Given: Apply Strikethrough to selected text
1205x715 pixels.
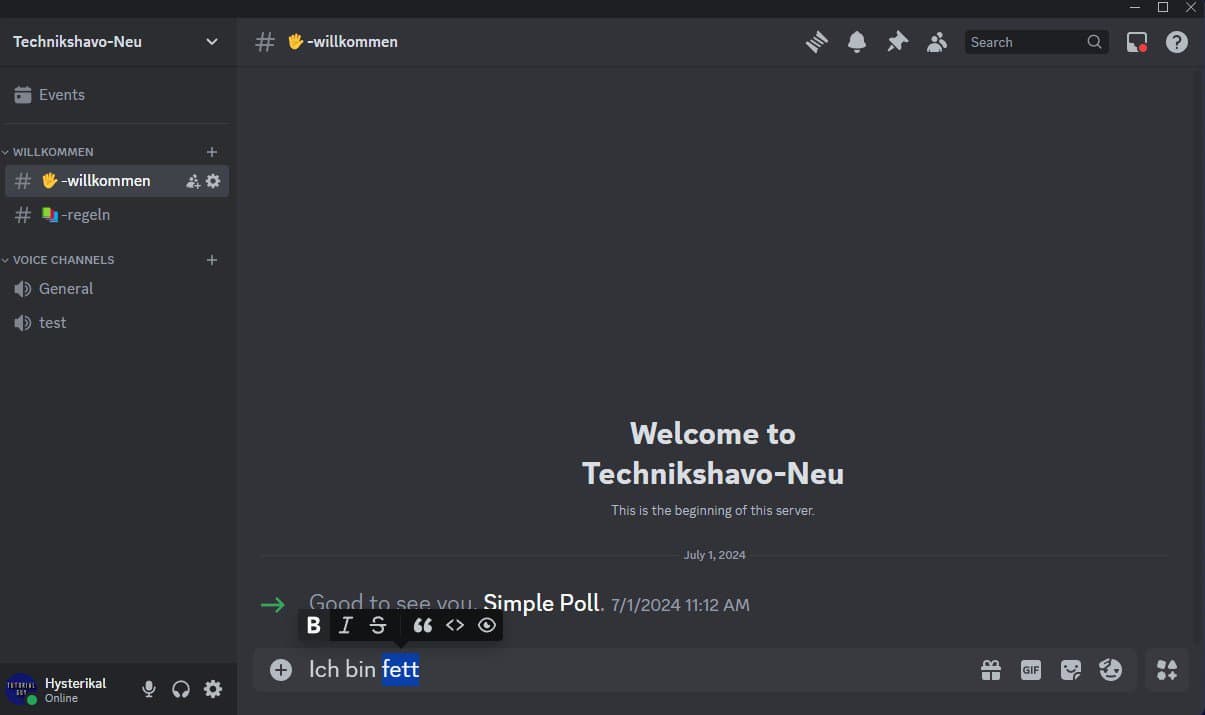Looking at the screenshot, I should pyautogui.click(x=378, y=625).
